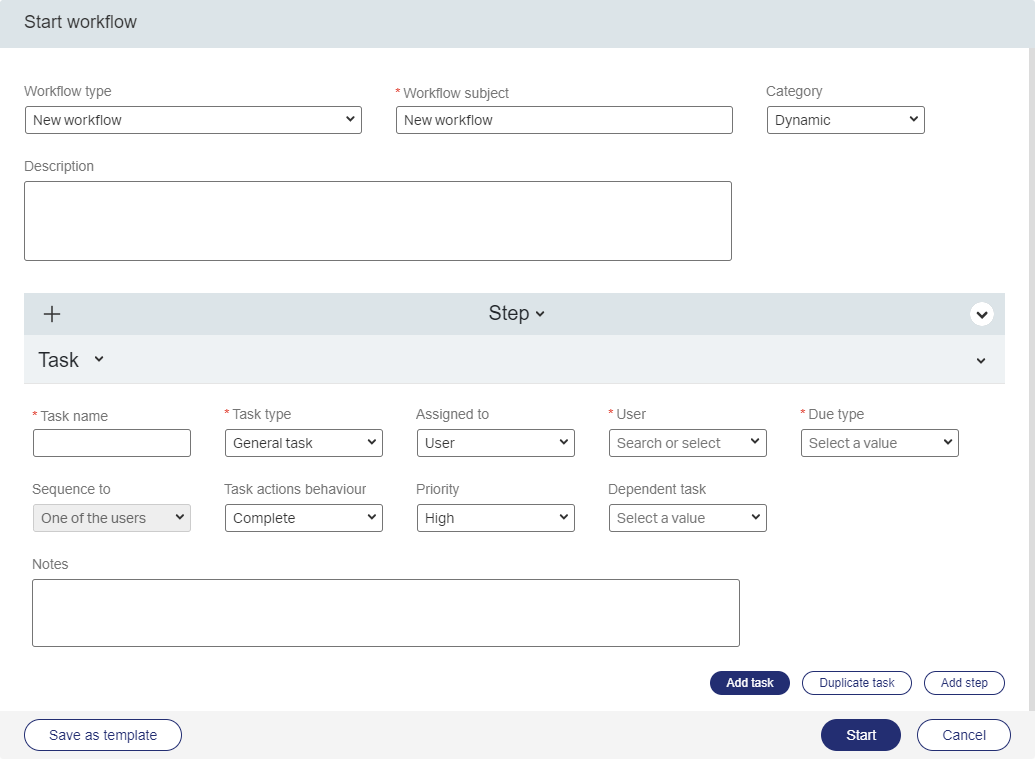Open the Task title dropdown arrow
This screenshot has width=1035, height=759.
coord(99,360)
